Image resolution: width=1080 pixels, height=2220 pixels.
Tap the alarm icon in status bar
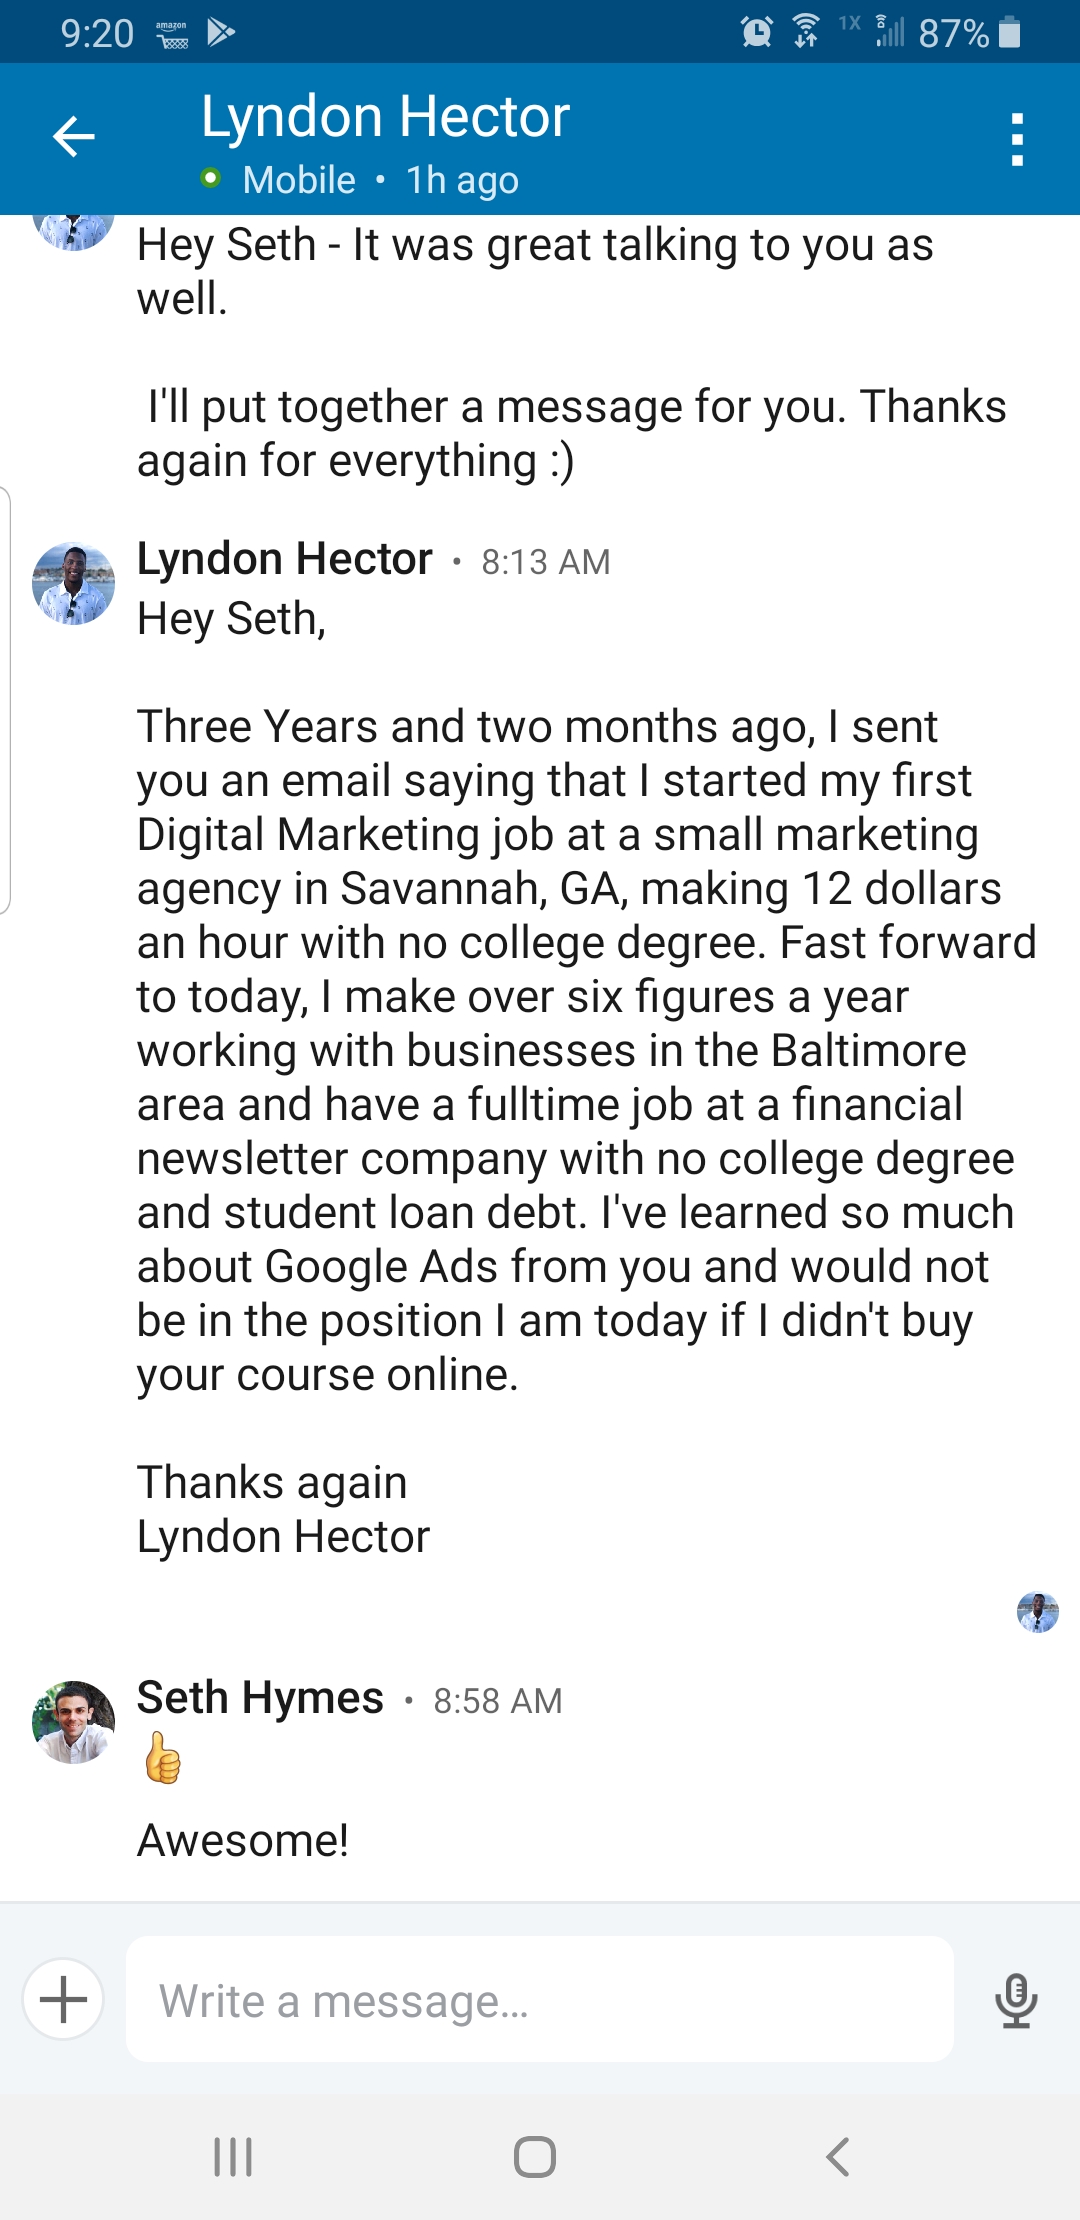[756, 33]
